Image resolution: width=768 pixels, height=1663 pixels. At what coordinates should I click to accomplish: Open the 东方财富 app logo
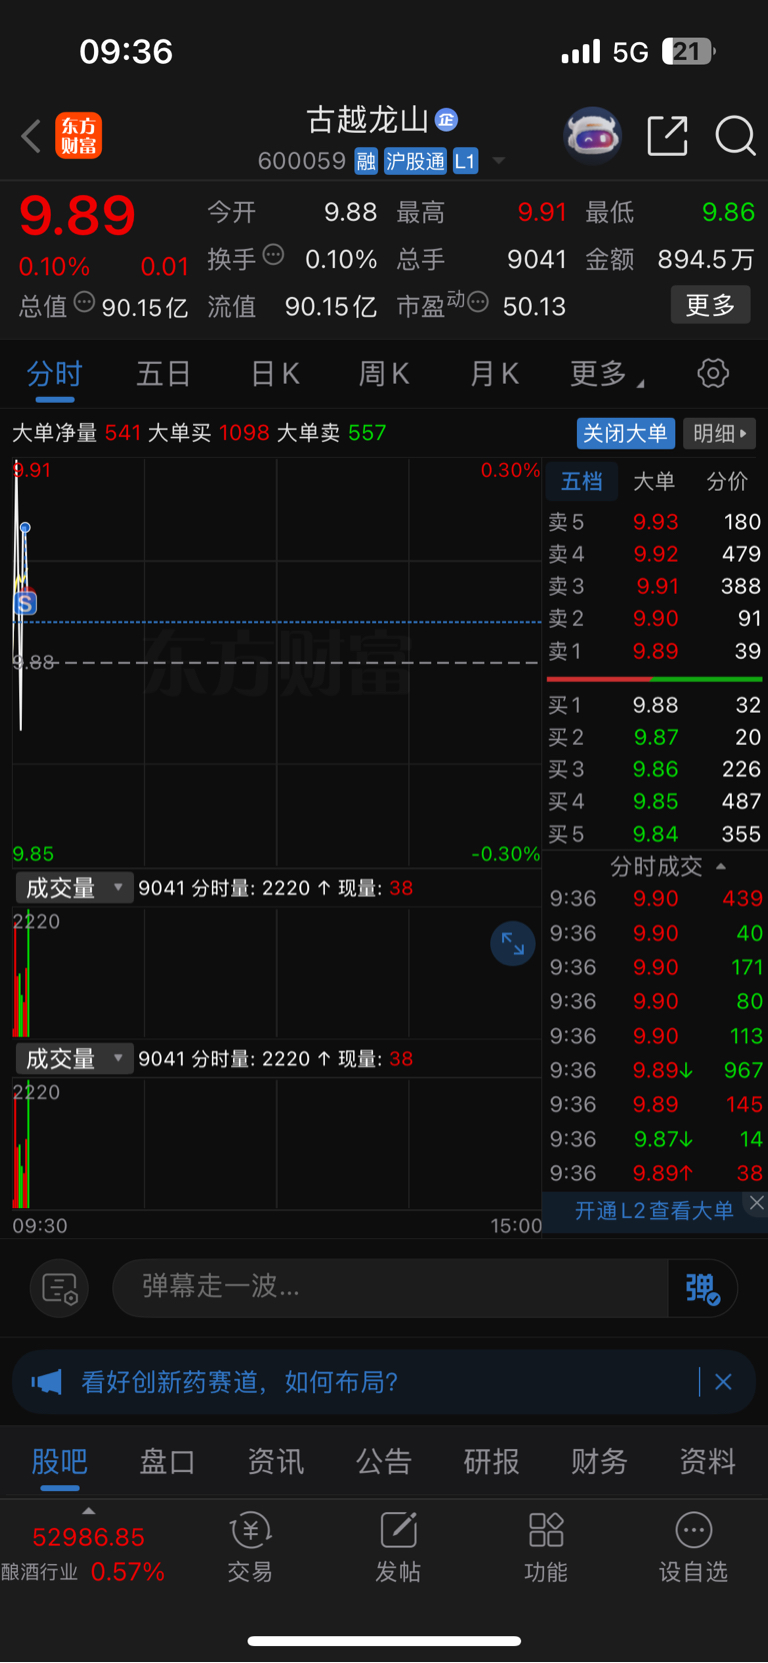pyautogui.click(x=78, y=136)
